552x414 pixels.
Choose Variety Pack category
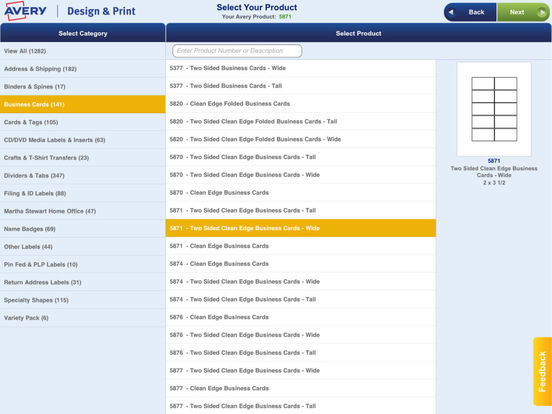pos(82,318)
